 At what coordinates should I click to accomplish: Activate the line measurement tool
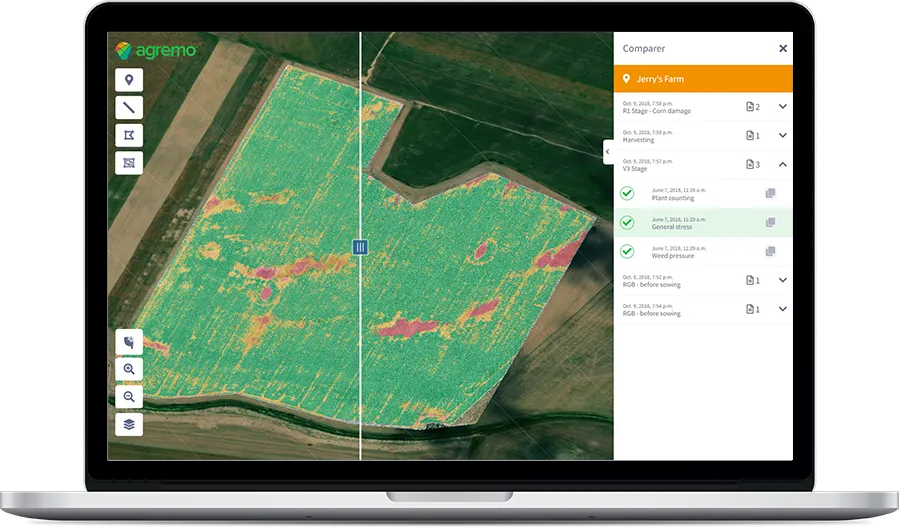[129, 108]
